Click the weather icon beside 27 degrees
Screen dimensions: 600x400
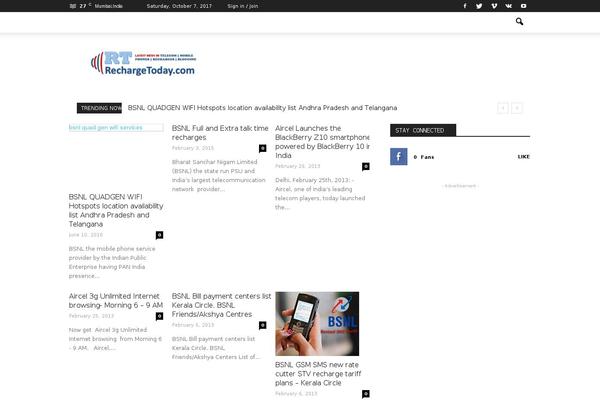tap(73, 6)
